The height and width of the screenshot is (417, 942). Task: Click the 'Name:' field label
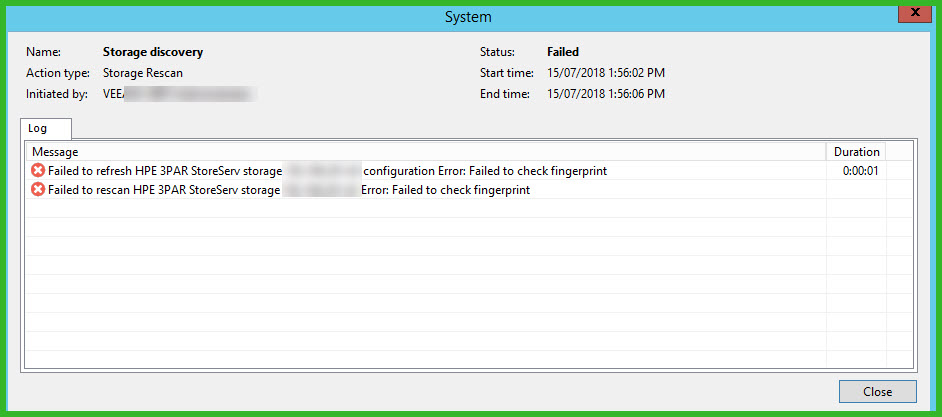pyautogui.click(x=43, y=52)
